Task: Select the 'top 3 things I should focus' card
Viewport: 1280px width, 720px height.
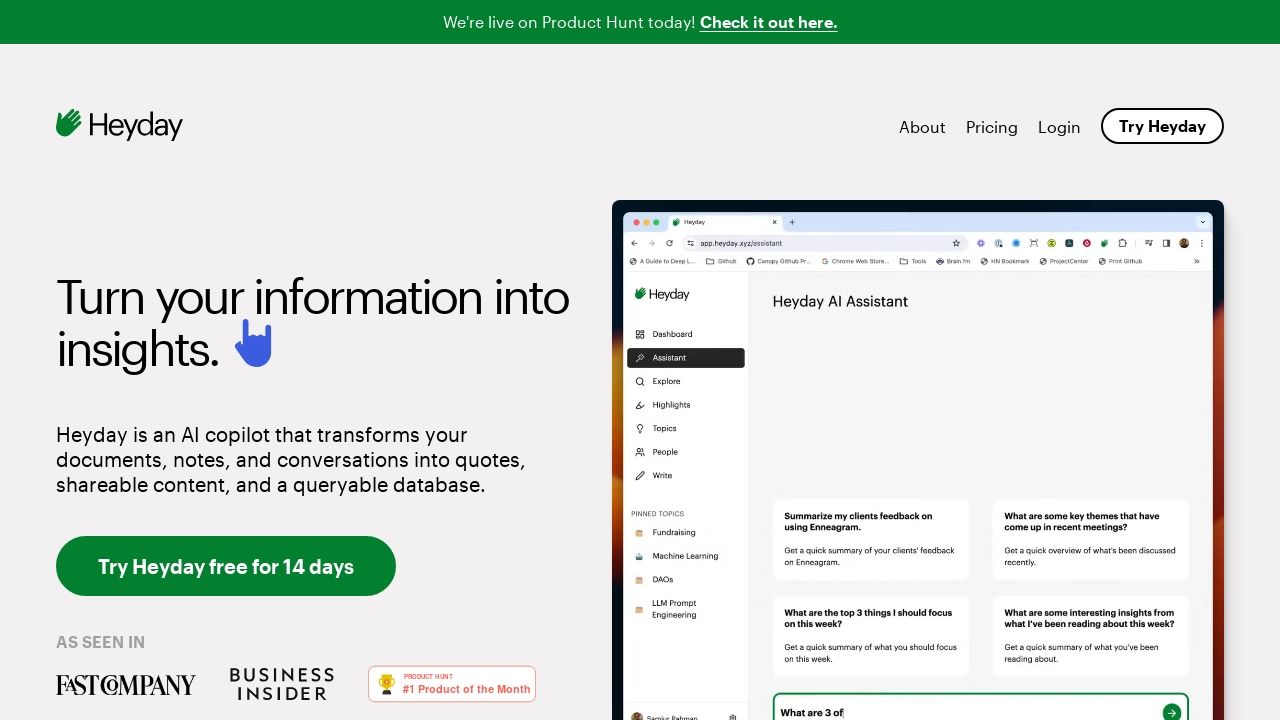Action: point(871,636)
